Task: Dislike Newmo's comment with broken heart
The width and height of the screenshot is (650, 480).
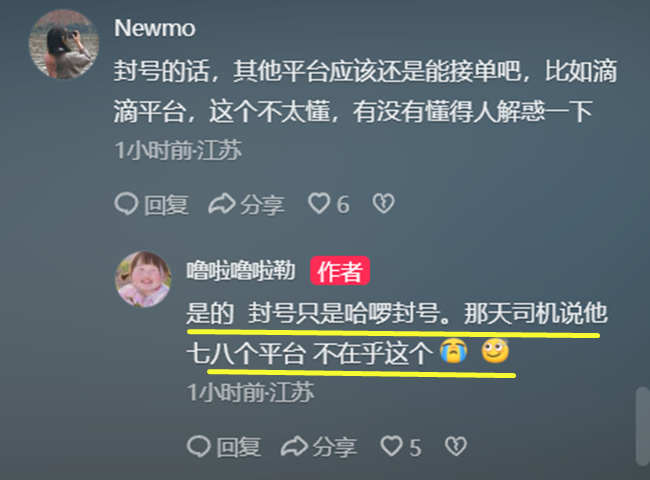Action: [383, 204]
